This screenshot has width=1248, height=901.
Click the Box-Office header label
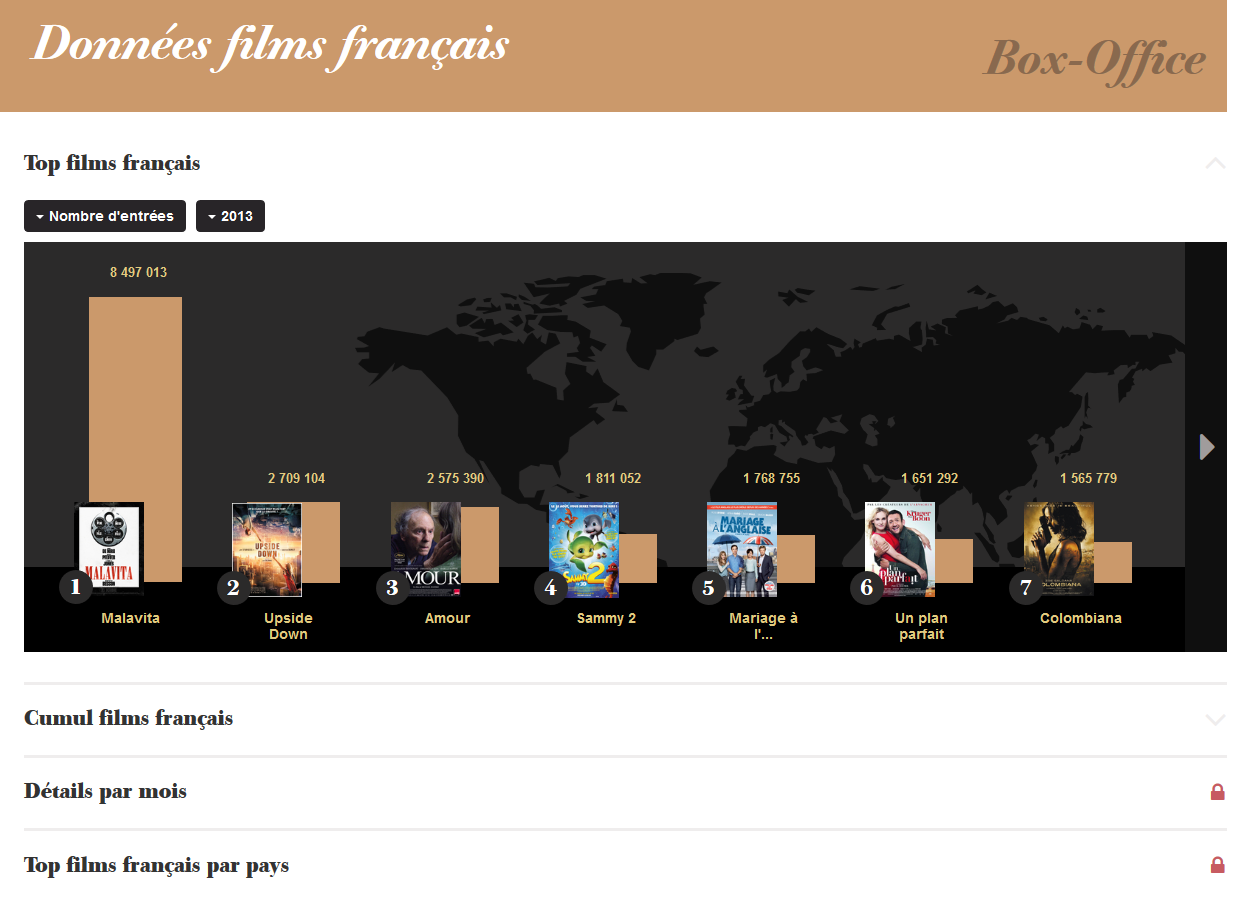[x=1095, y=58]
